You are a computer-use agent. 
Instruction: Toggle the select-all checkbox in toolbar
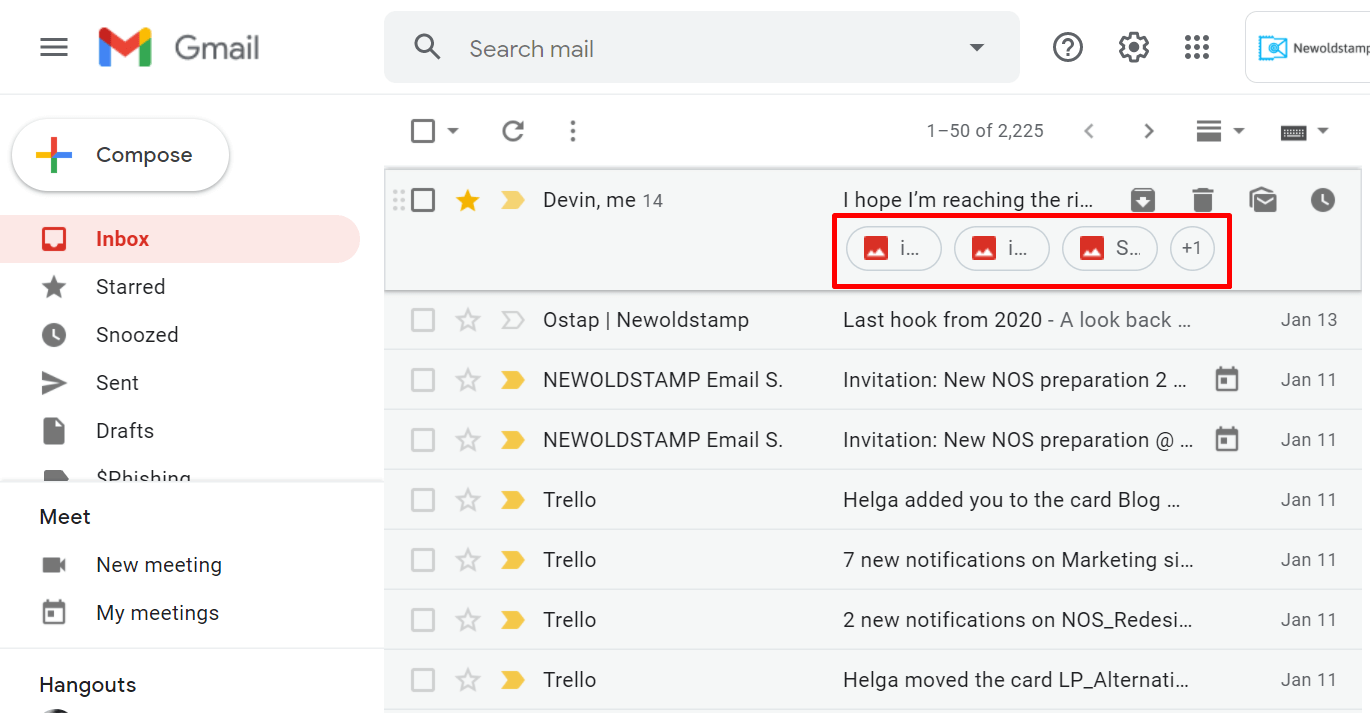tap(423, 131)
